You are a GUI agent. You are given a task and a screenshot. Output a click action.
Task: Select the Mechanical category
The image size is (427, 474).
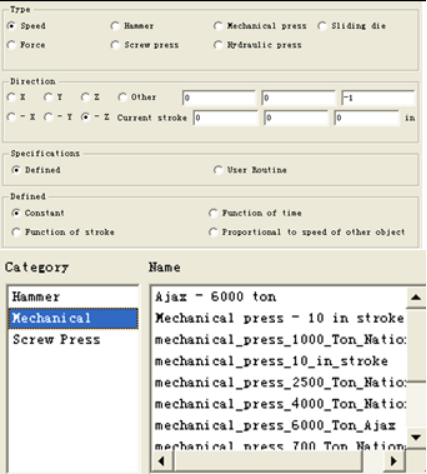point(73,318)
